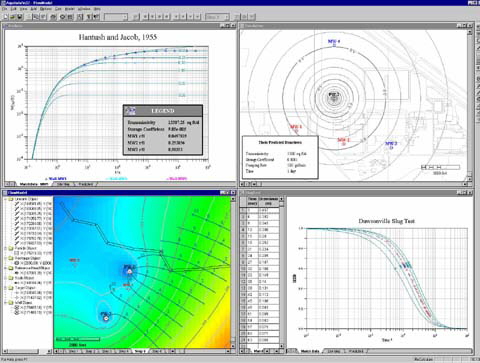The height and width of the screenshot is (363, 480).
Task: Click the Theis Predicted Drawdown info box
Action: point(280,157)
